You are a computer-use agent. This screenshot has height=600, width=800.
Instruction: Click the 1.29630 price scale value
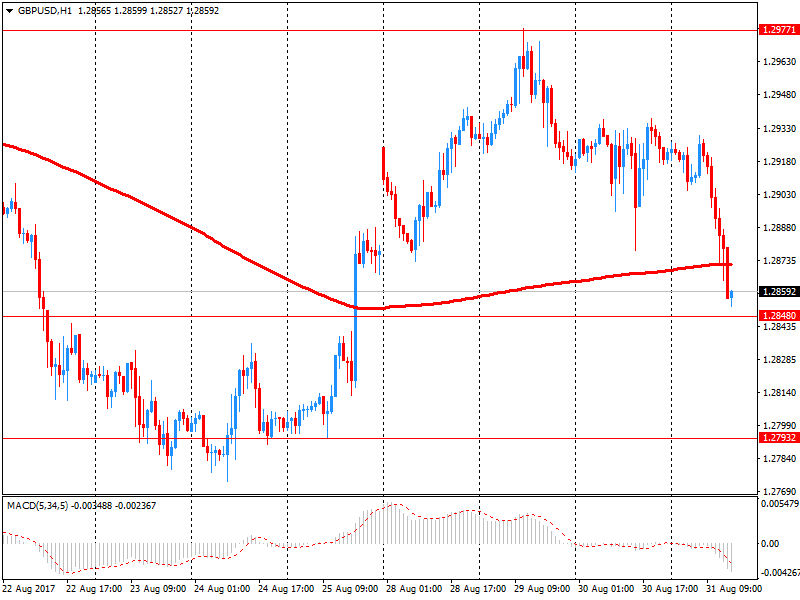point(779,62)
